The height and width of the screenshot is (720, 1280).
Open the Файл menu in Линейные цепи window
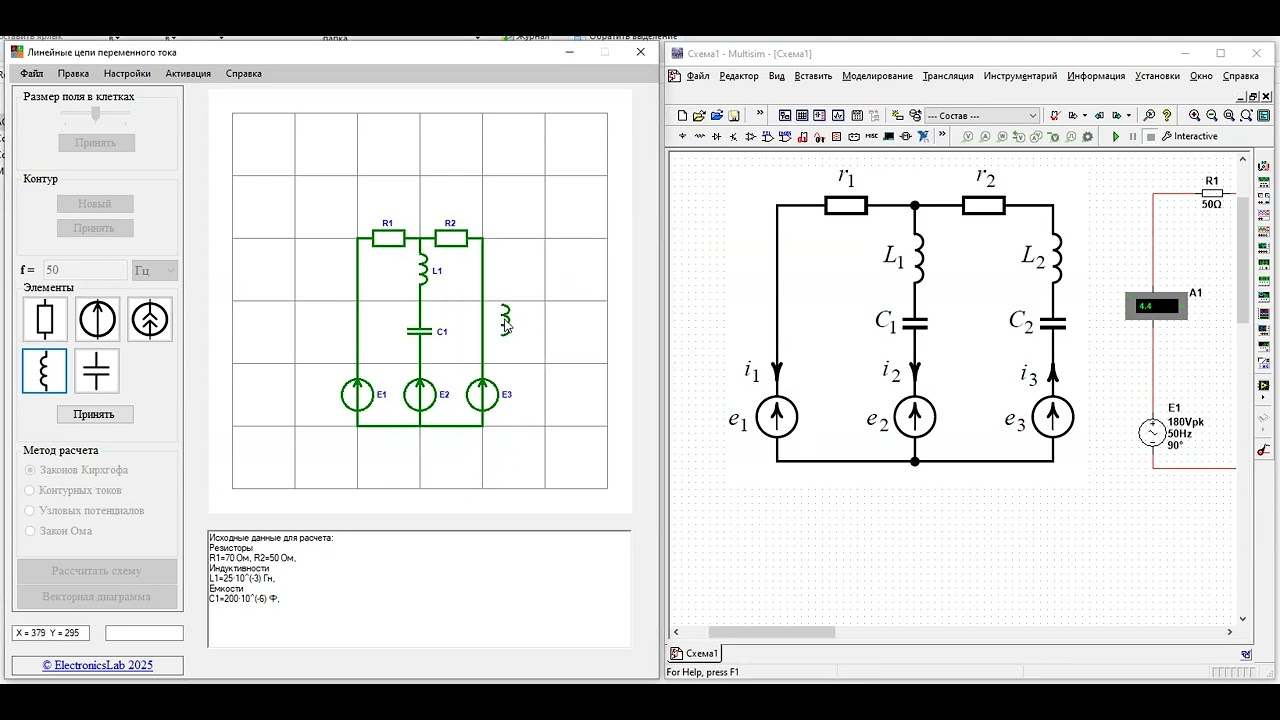click(x=32, y=73)
